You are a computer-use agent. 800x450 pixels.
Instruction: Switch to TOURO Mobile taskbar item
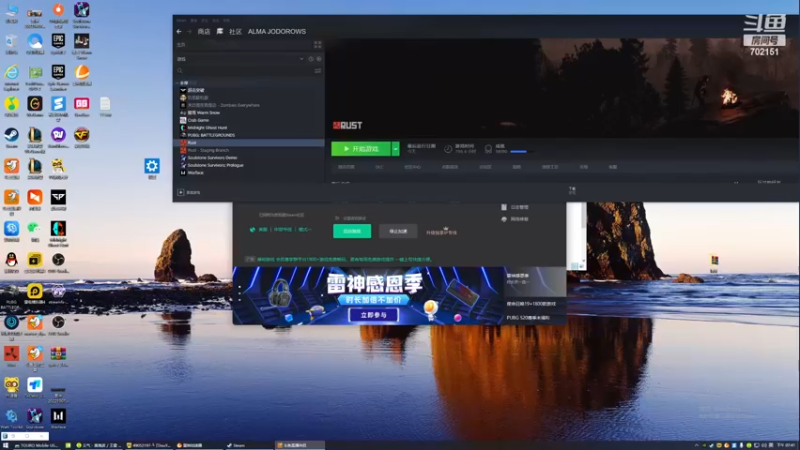[x=37, y=445]
